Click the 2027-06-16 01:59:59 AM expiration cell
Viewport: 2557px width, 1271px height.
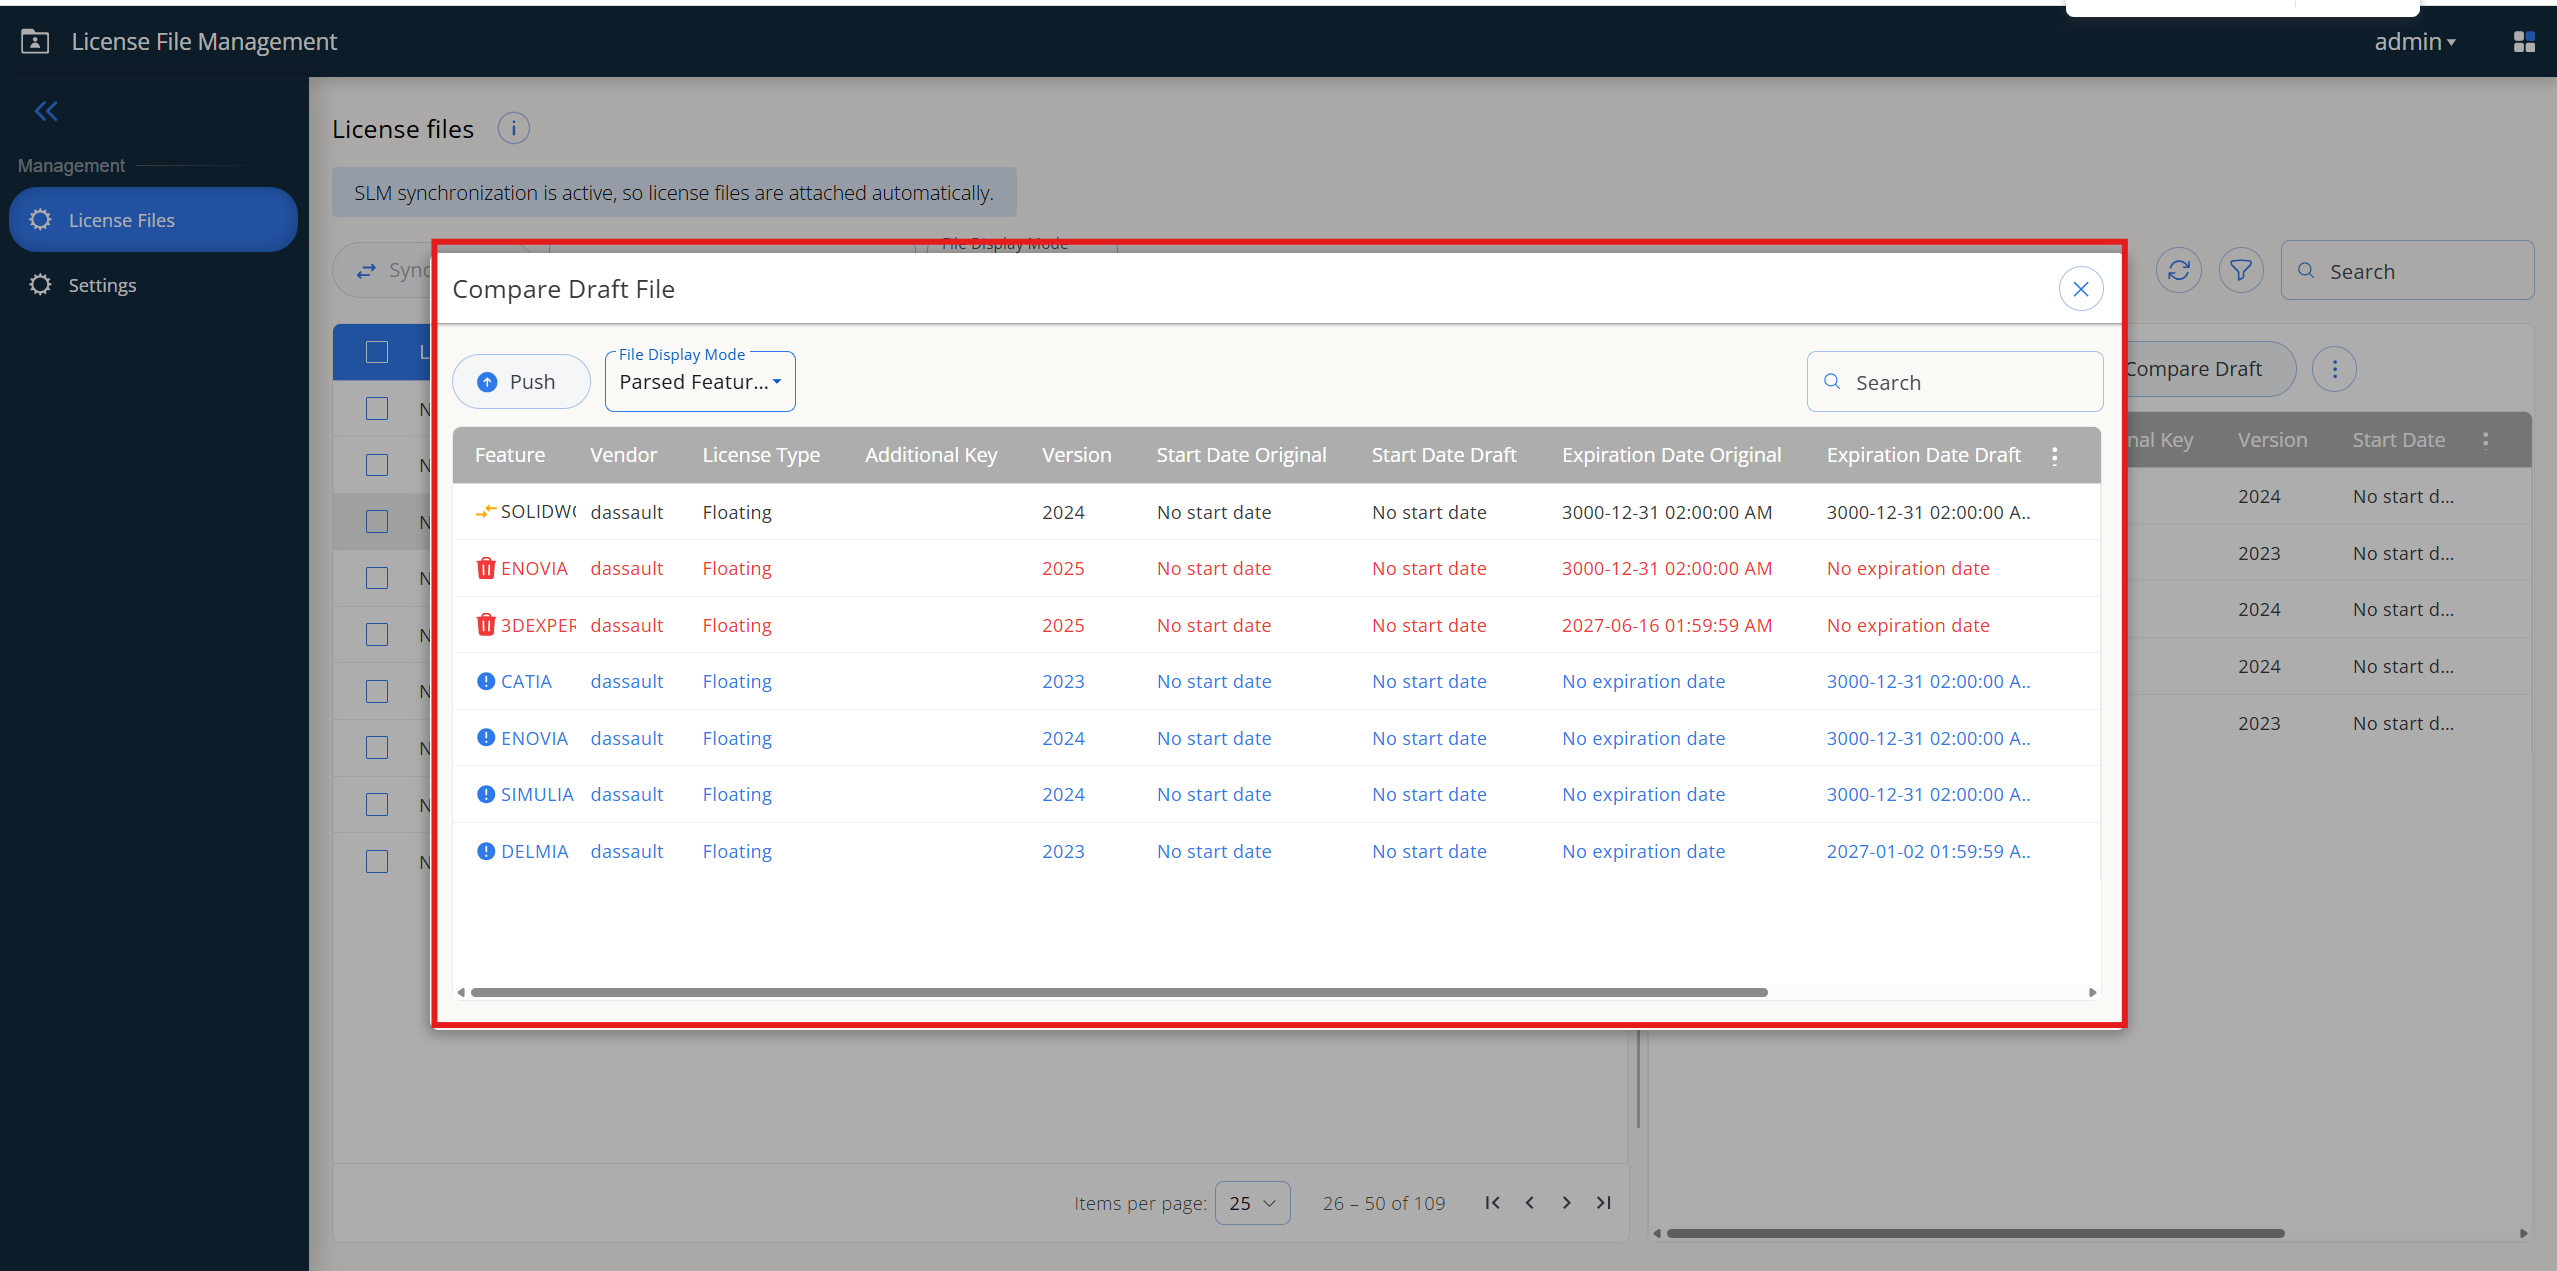pos(1667,625)
